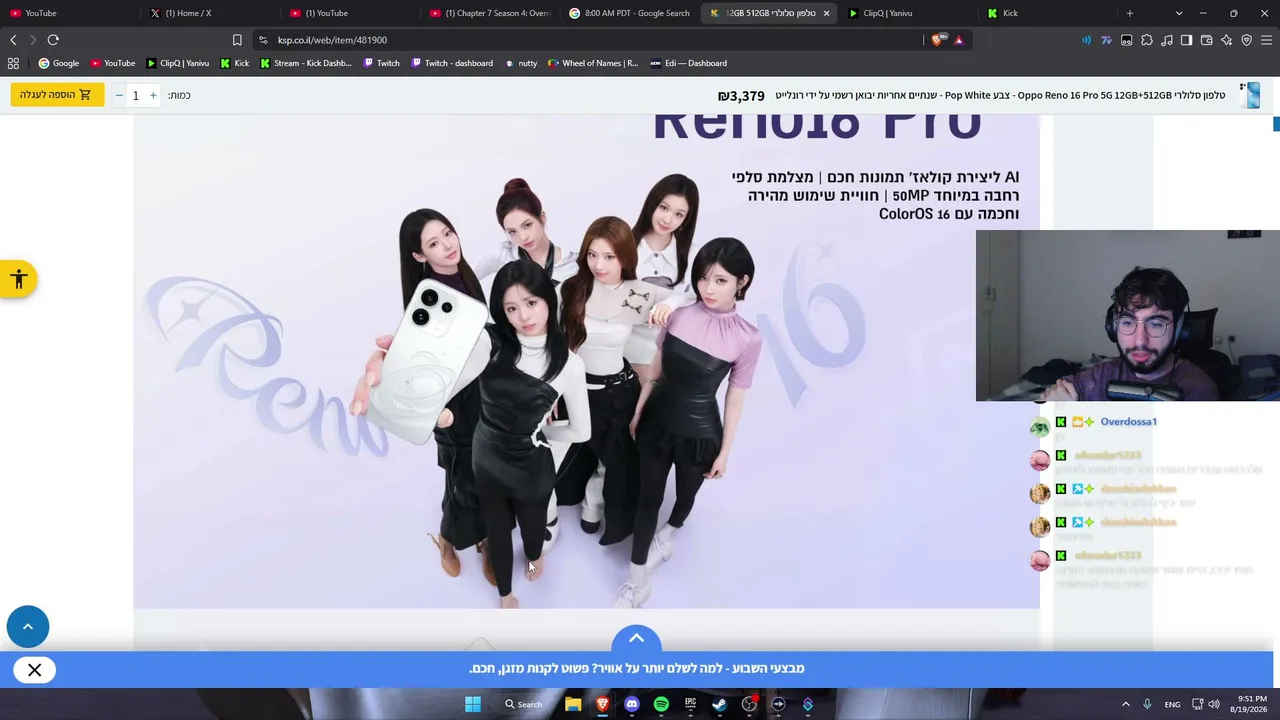Open Brave Rewards triangle icon

tap(958, 40)
